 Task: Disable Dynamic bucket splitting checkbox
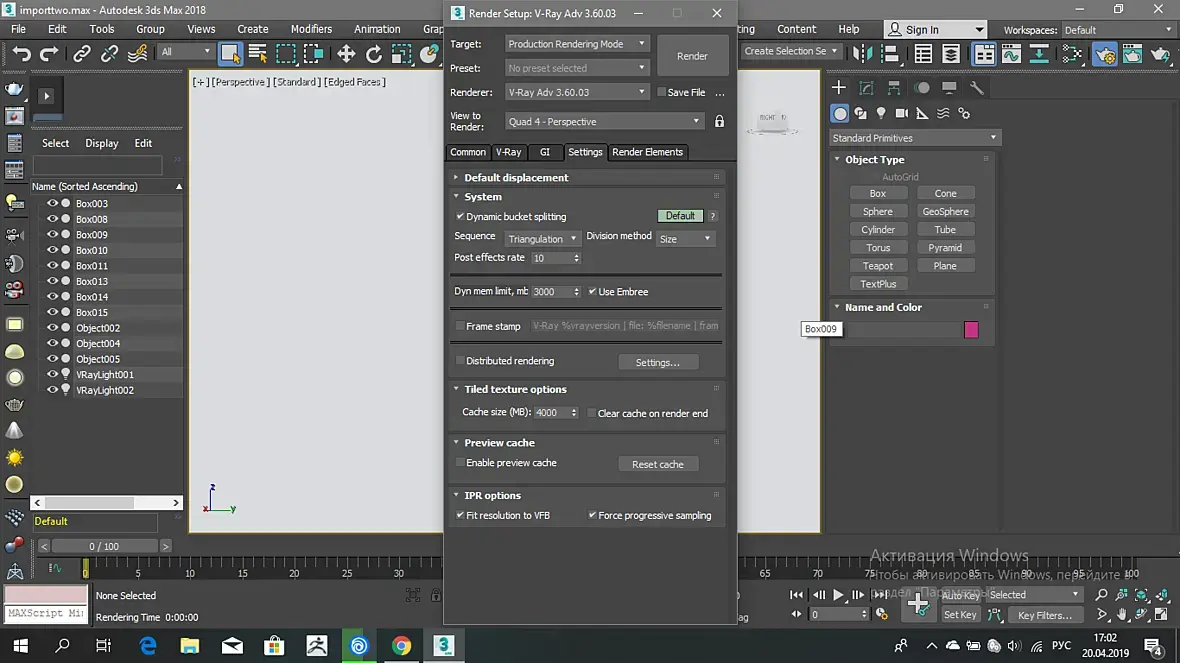click(460, 217)
